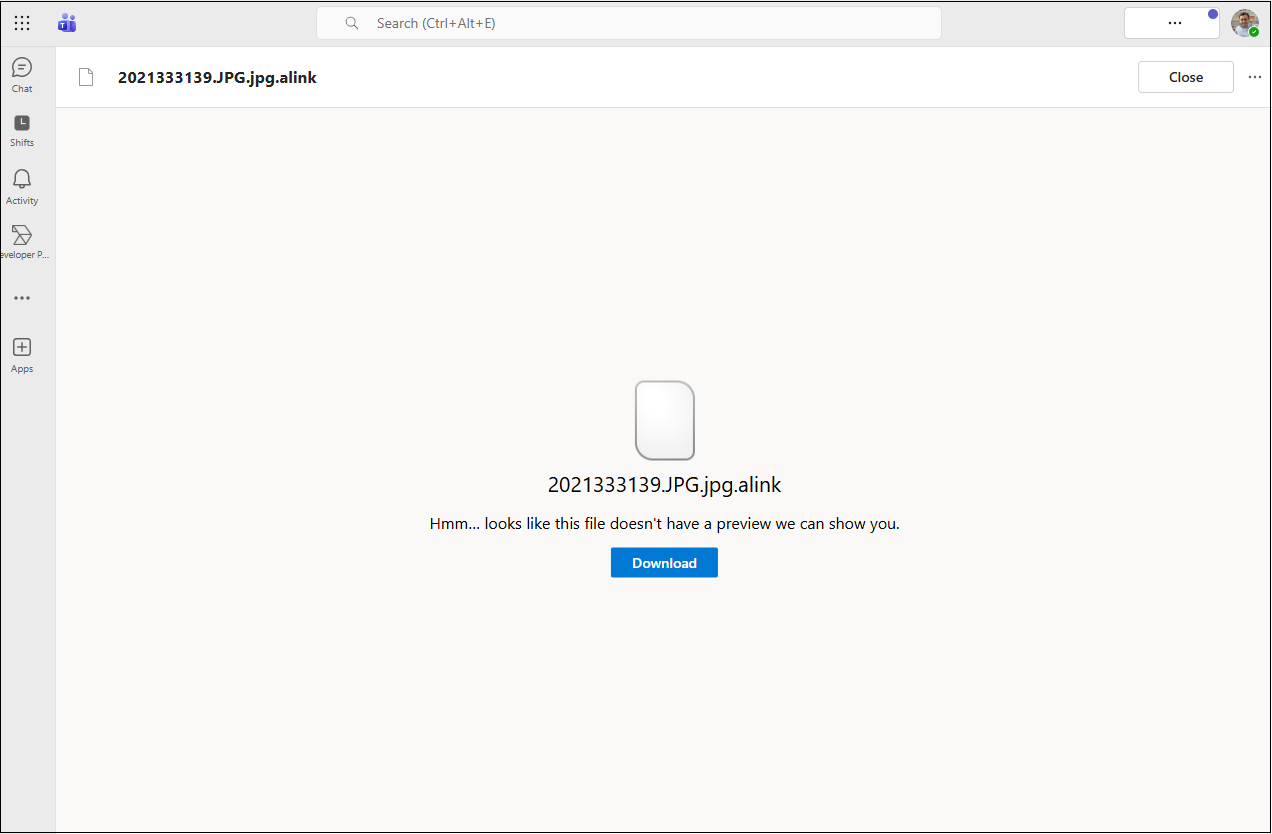Close the file preview
The width and height of the screenshot is (1272, 834).
point(1185,77)
